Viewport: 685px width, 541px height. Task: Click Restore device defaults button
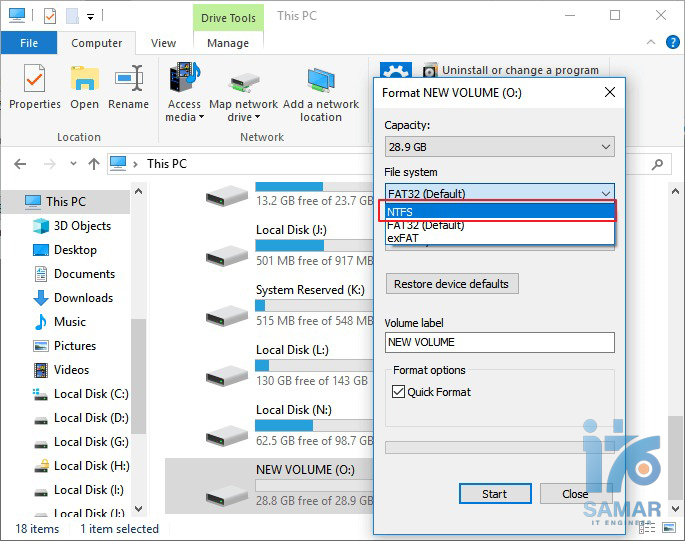pyautogui.click(x=451, y=284)
